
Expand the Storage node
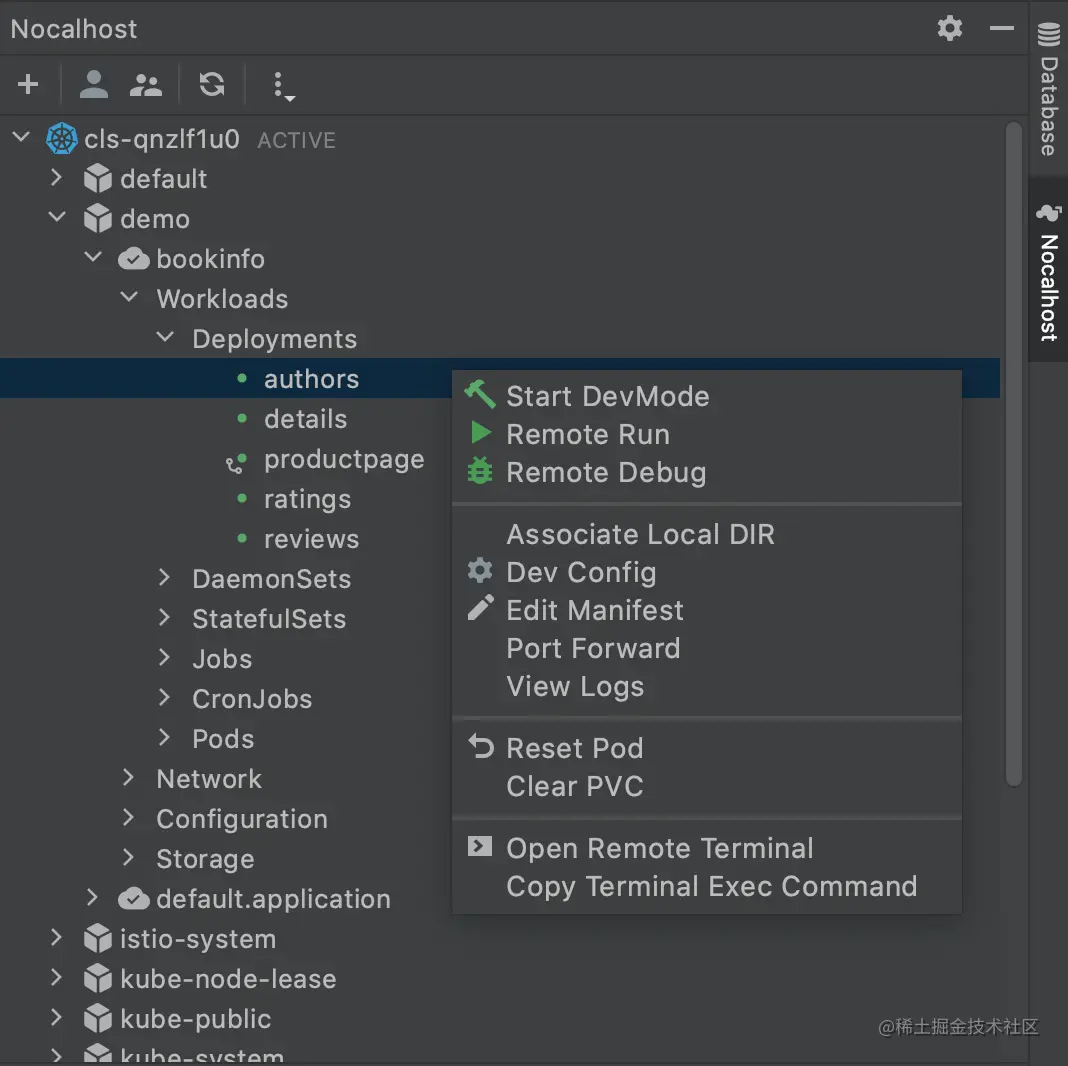[128, 858]
